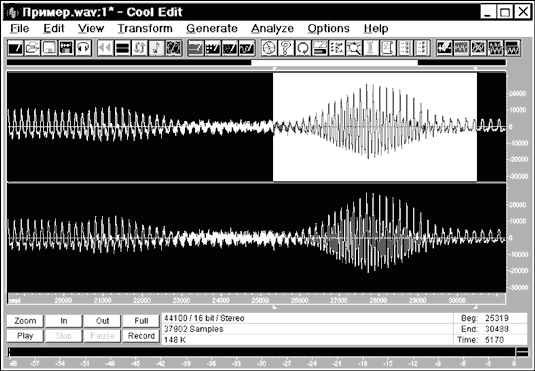Click the level meter bar at the bottom
Screen dimensions: 535x371
click(262, 352)
